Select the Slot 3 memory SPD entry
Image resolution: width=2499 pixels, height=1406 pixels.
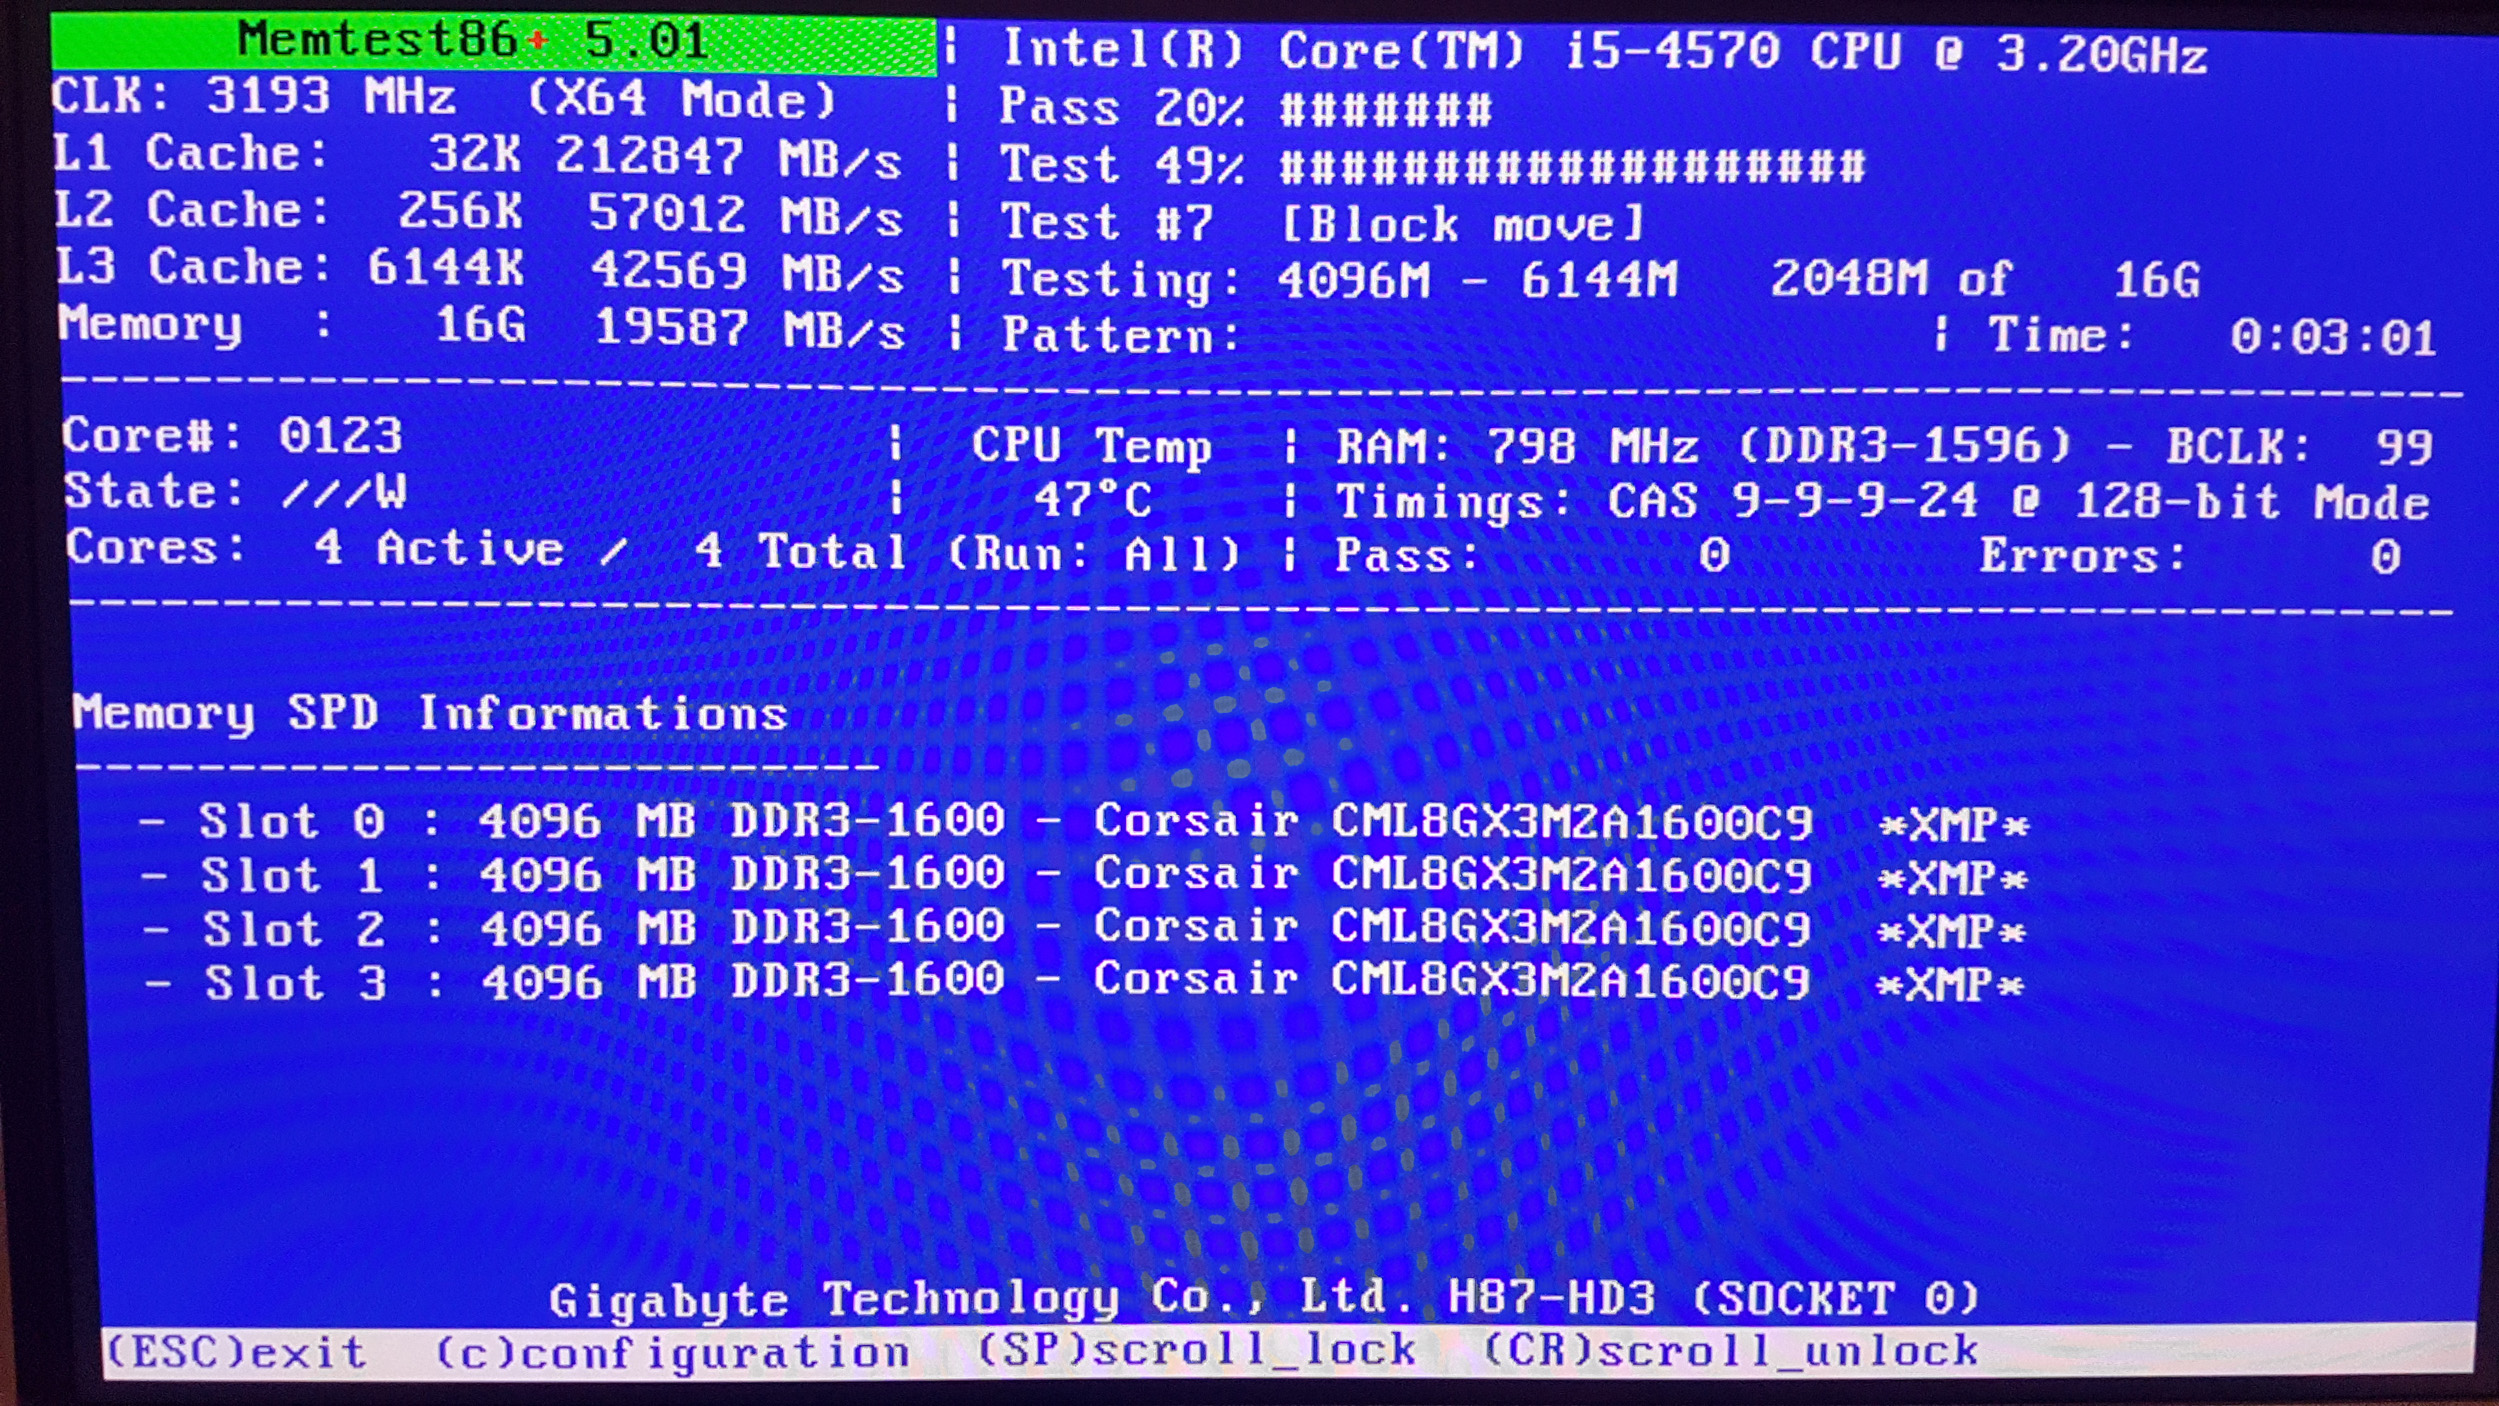tap(1082, 982)
